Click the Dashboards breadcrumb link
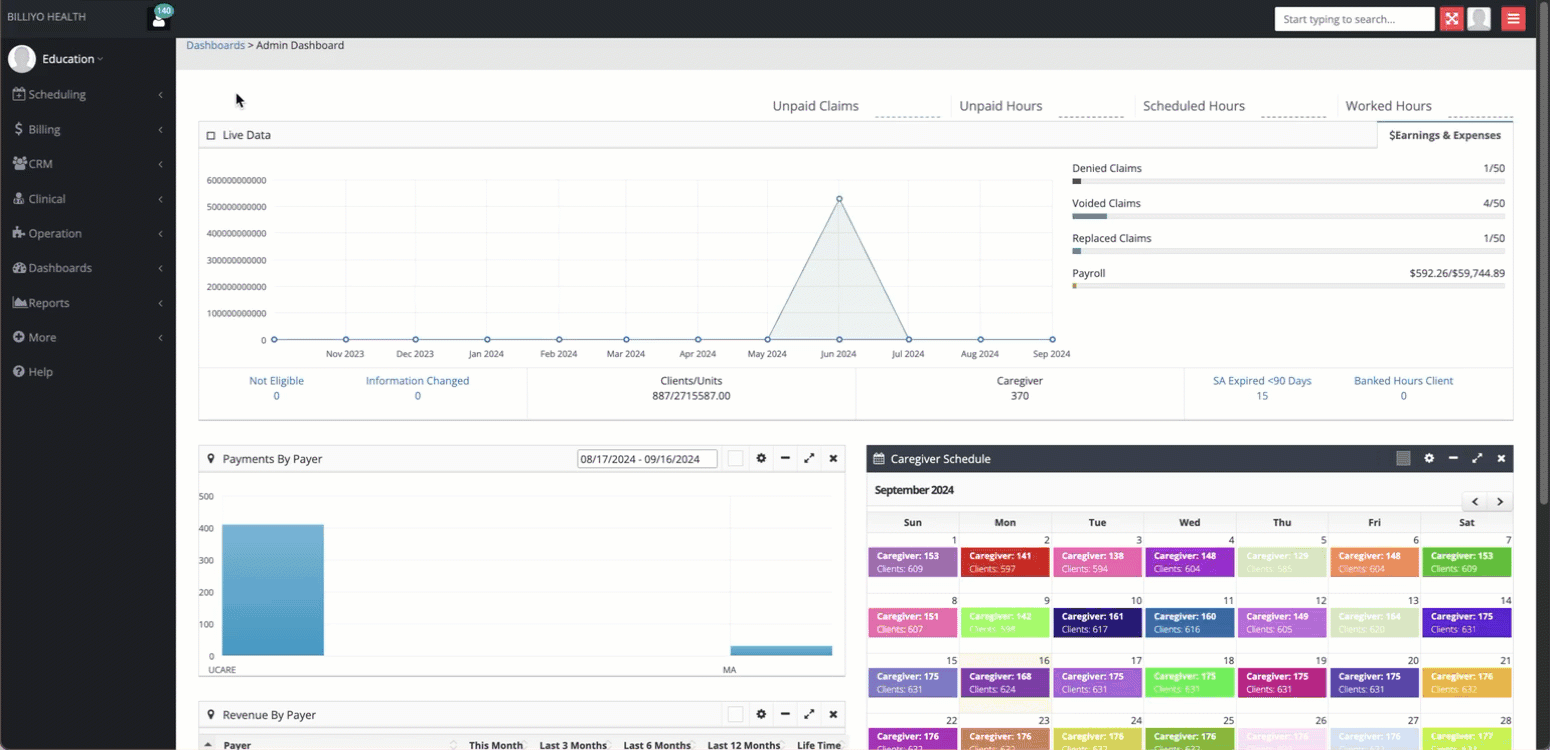The width and height of the screenshot is (1550, 750). pos(215,46)
